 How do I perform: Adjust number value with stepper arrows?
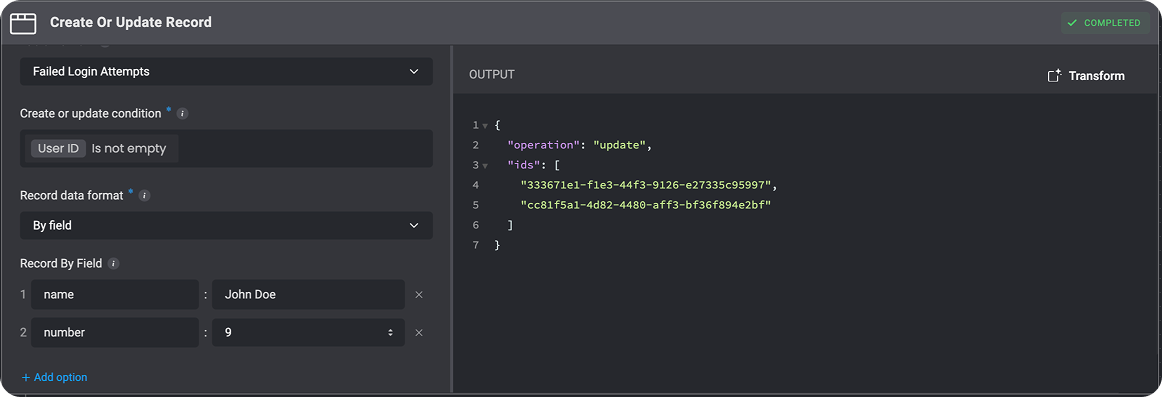point(391,333)
